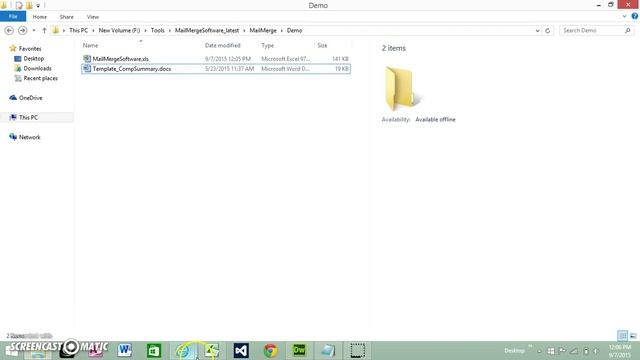Image resolution: width=640 pixels, height=360 pixels.
Task: Expand chevron after This PC breadcrumb
Action: point(93,31)
